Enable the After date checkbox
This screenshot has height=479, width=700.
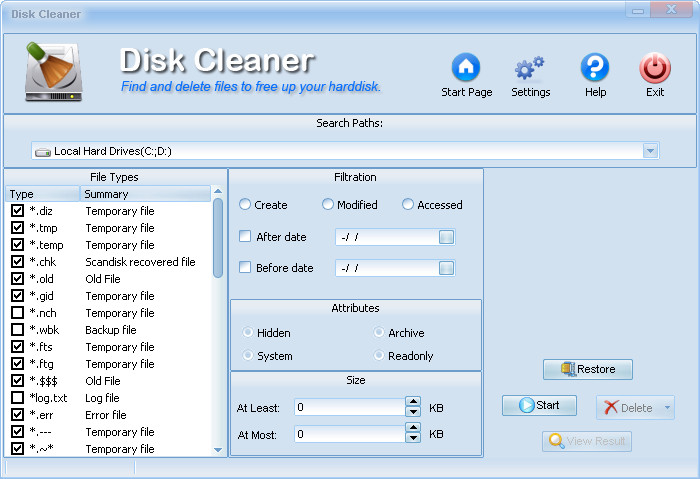click(245, 236)
